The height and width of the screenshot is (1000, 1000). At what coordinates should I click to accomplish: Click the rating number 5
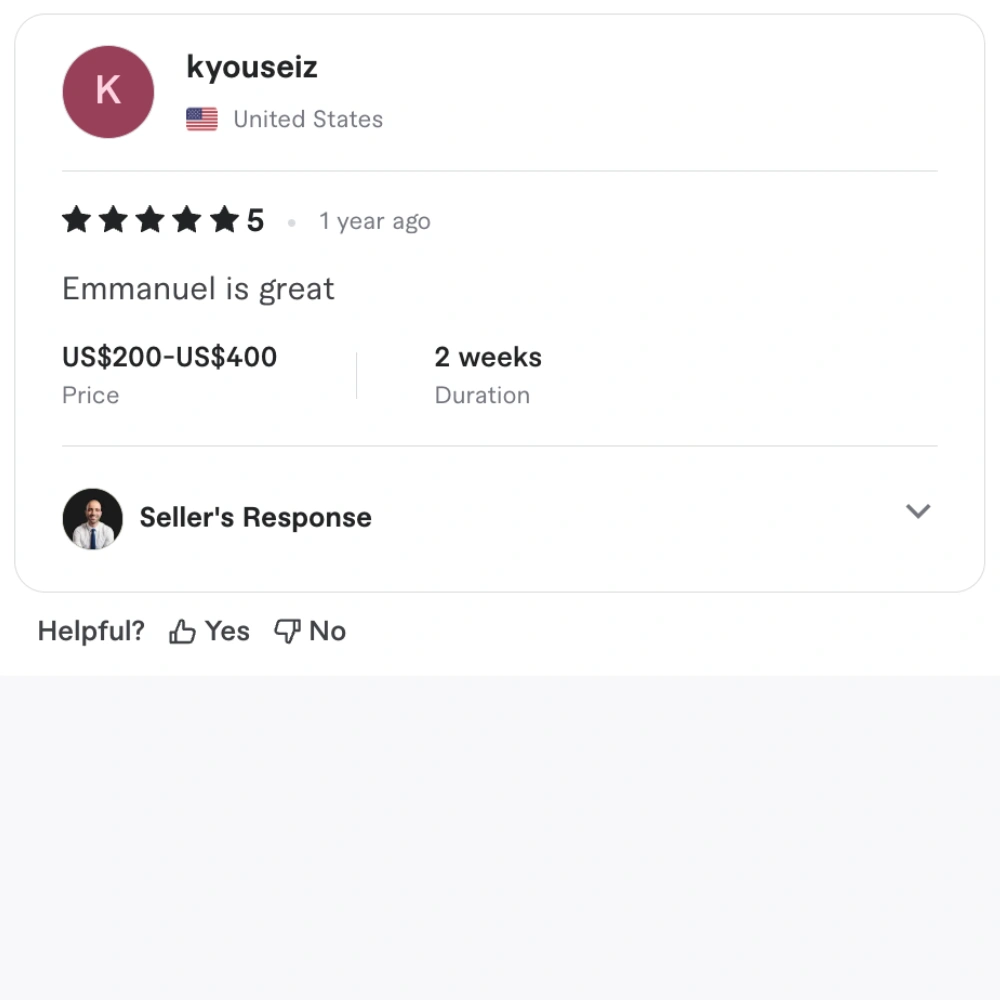pyautogui.click(x=255, y=221)
